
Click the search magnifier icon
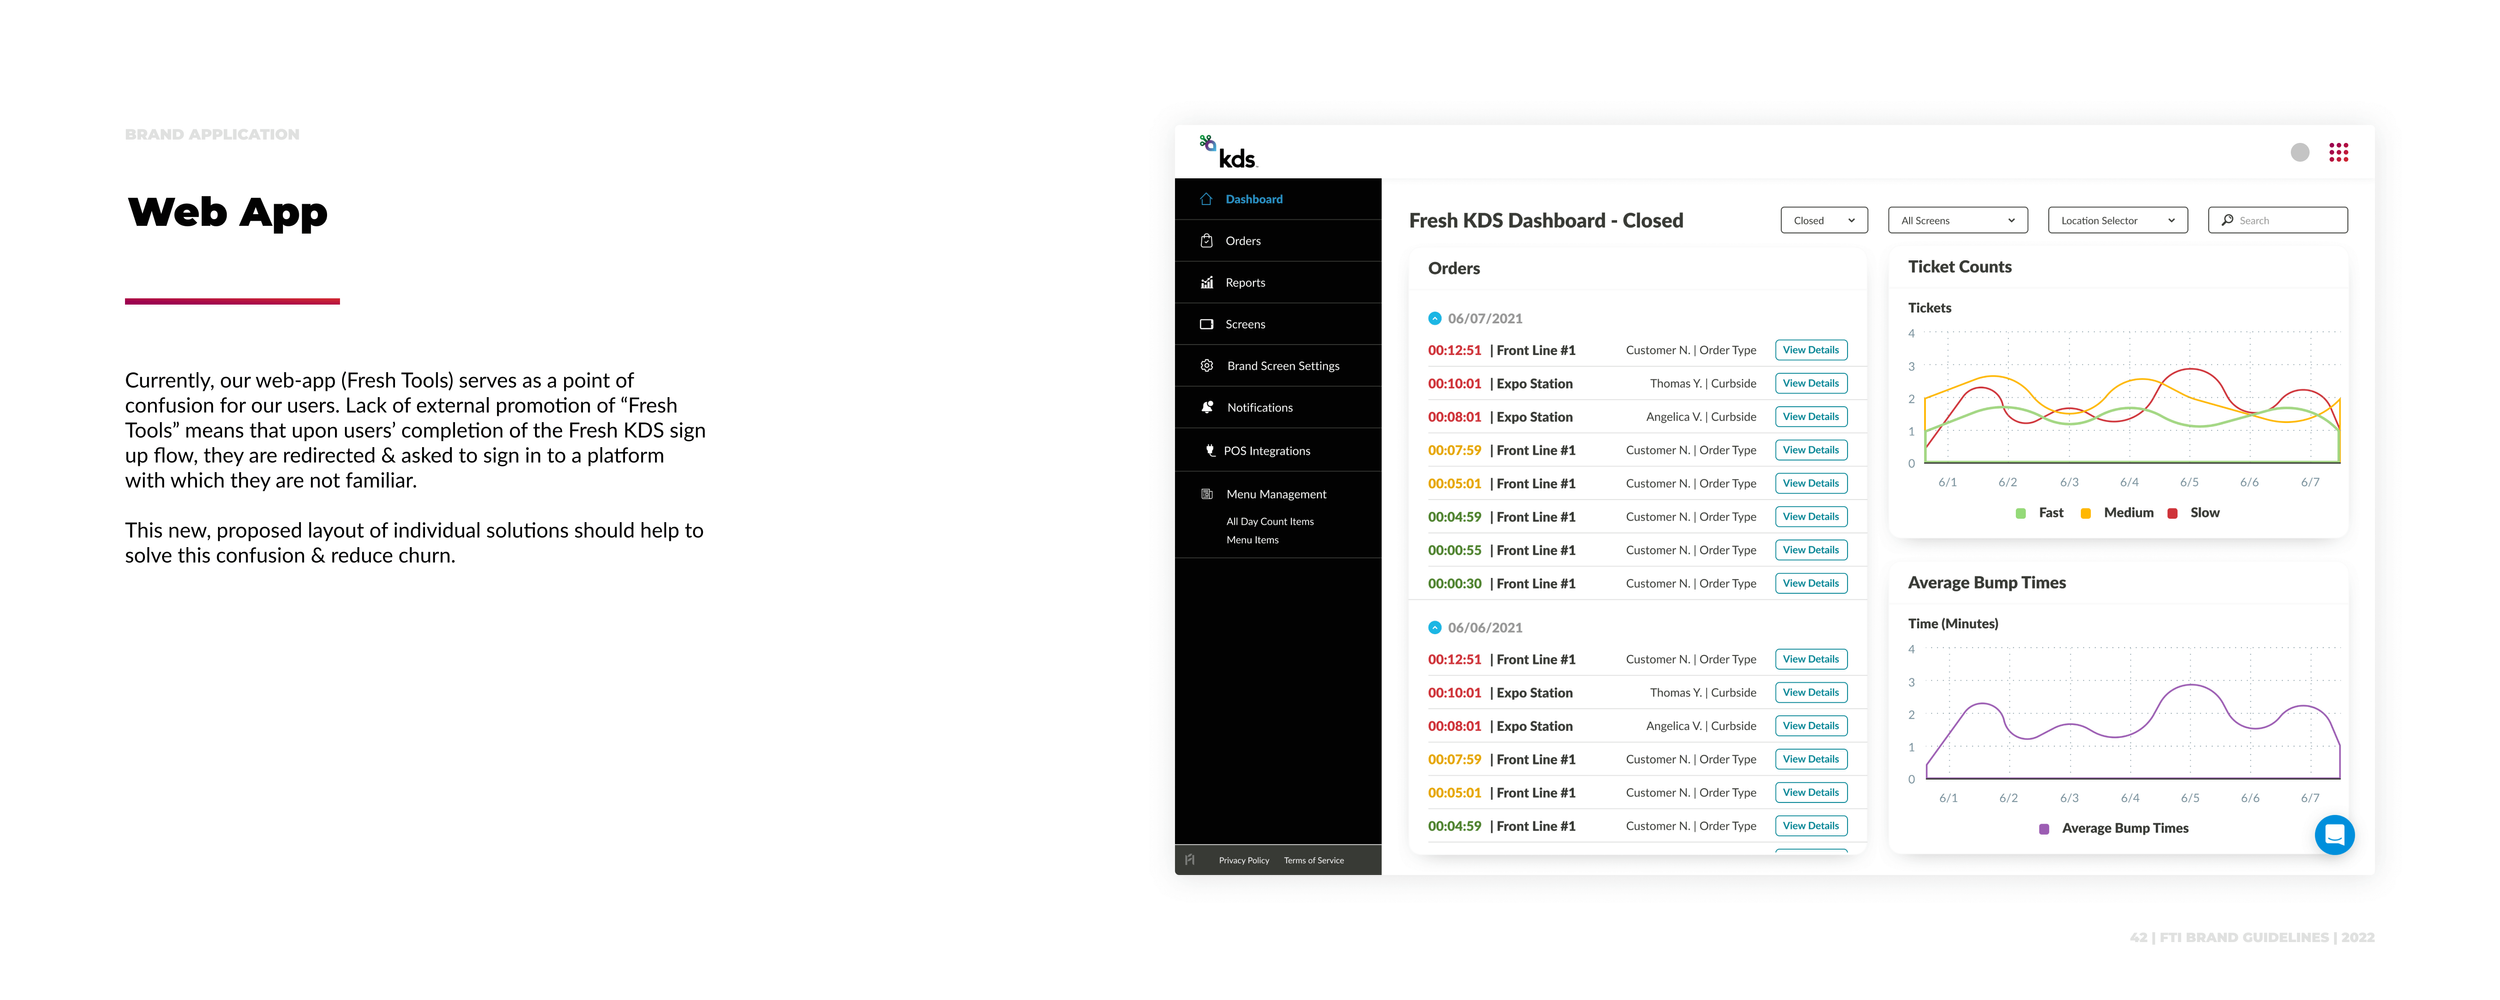pos(2227,220)
